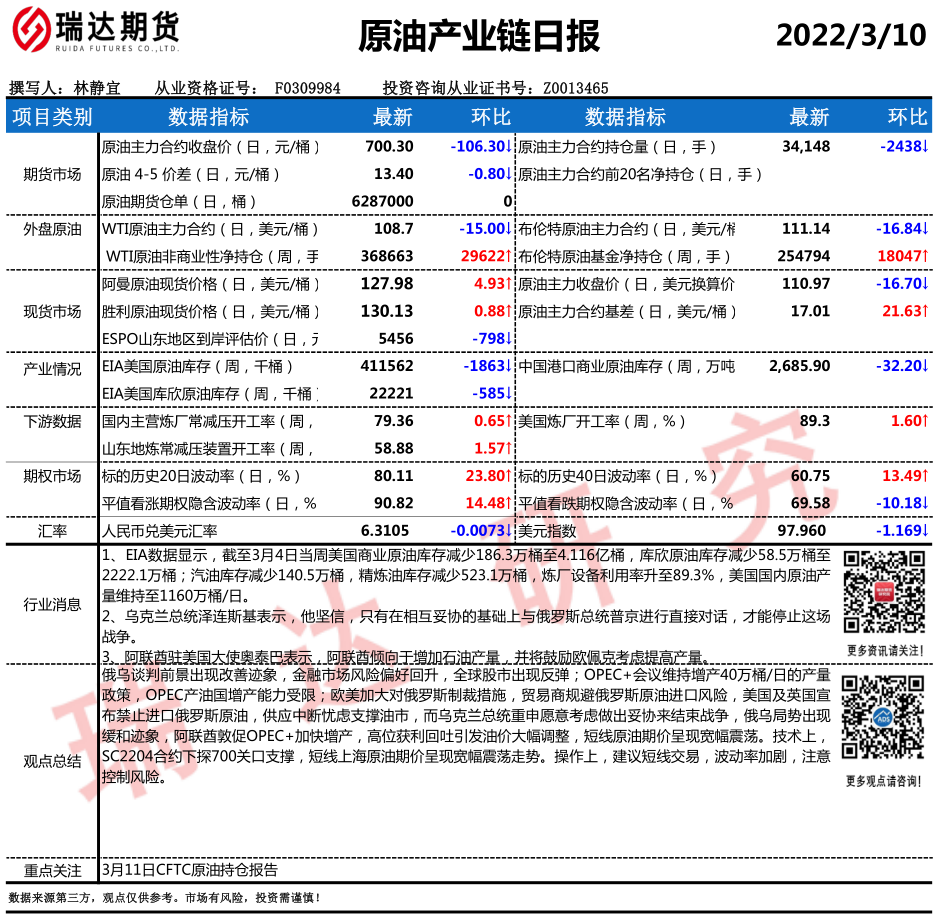Image resolution: width=937 pixels, height=918 pixels.
Task: Click the red up arrow after 29622
Action: (509, 257)
